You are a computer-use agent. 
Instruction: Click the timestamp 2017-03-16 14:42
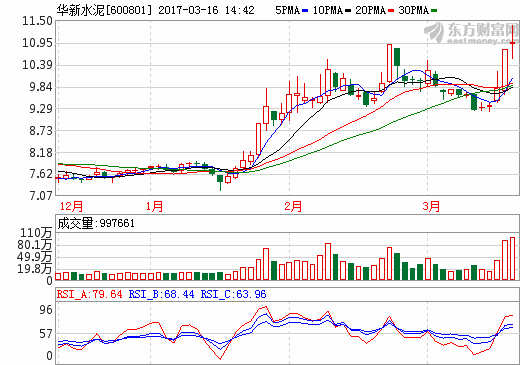click(x=206, y=10)
